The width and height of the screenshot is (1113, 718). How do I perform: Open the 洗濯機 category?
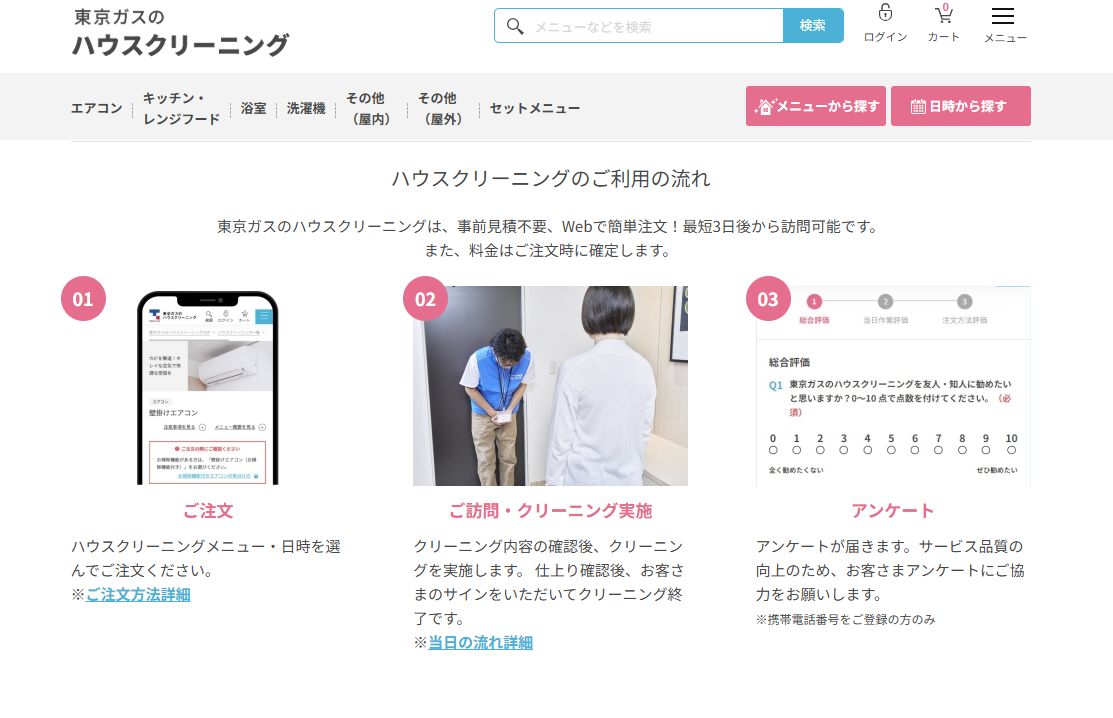click(x=306, y=108)
